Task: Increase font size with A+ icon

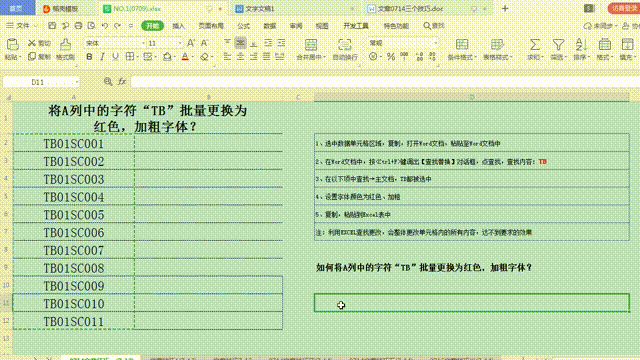Action: [x=191, y=43]
